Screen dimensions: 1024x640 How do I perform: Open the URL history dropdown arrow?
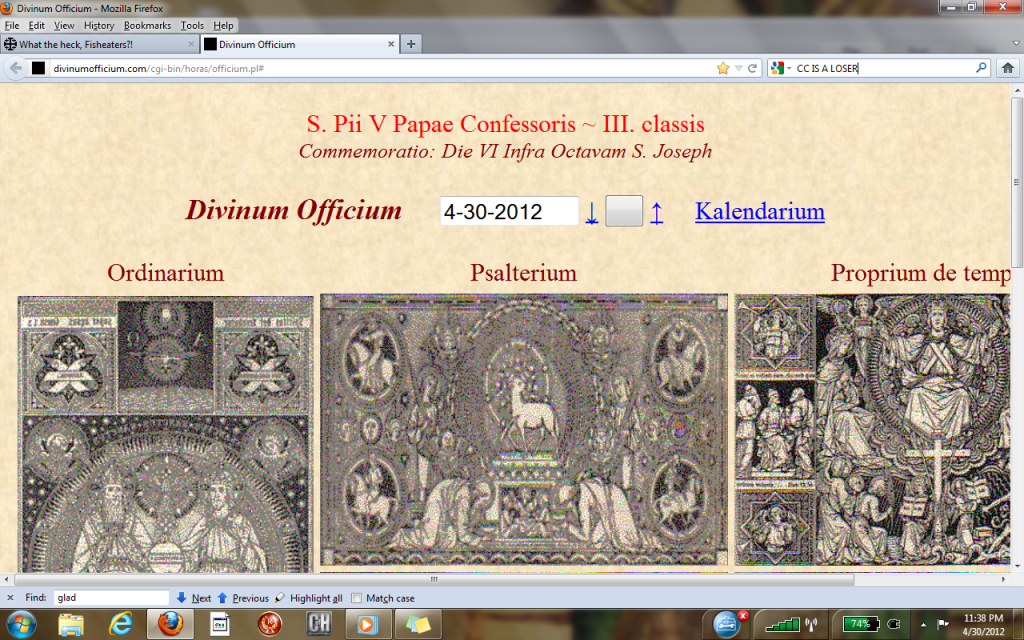738,68
